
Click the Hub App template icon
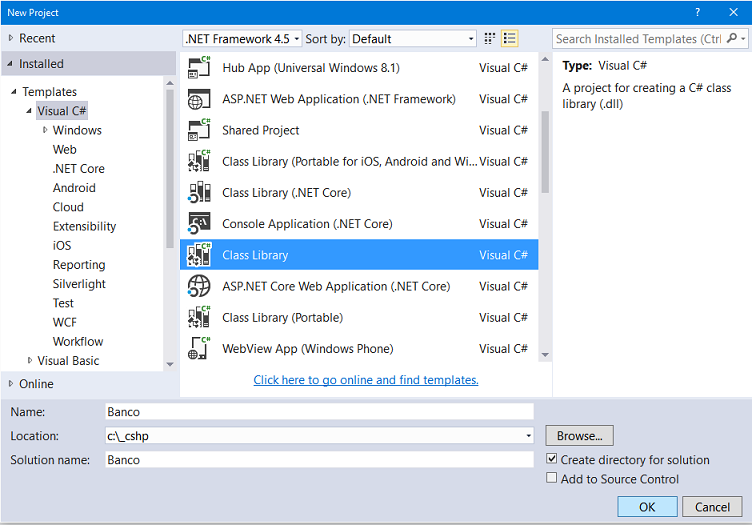click(x=199, y=68)
